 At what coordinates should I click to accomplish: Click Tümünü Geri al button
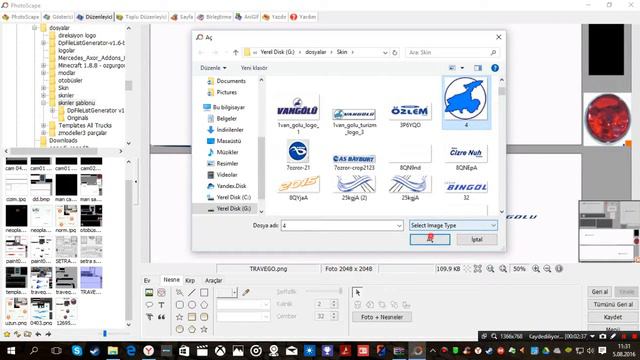click(x=613, y=304)
